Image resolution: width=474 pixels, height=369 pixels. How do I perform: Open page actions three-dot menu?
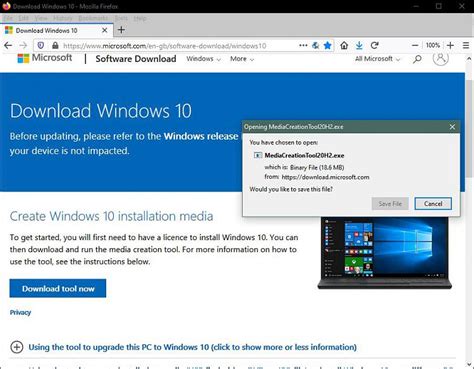click(303, 45)
